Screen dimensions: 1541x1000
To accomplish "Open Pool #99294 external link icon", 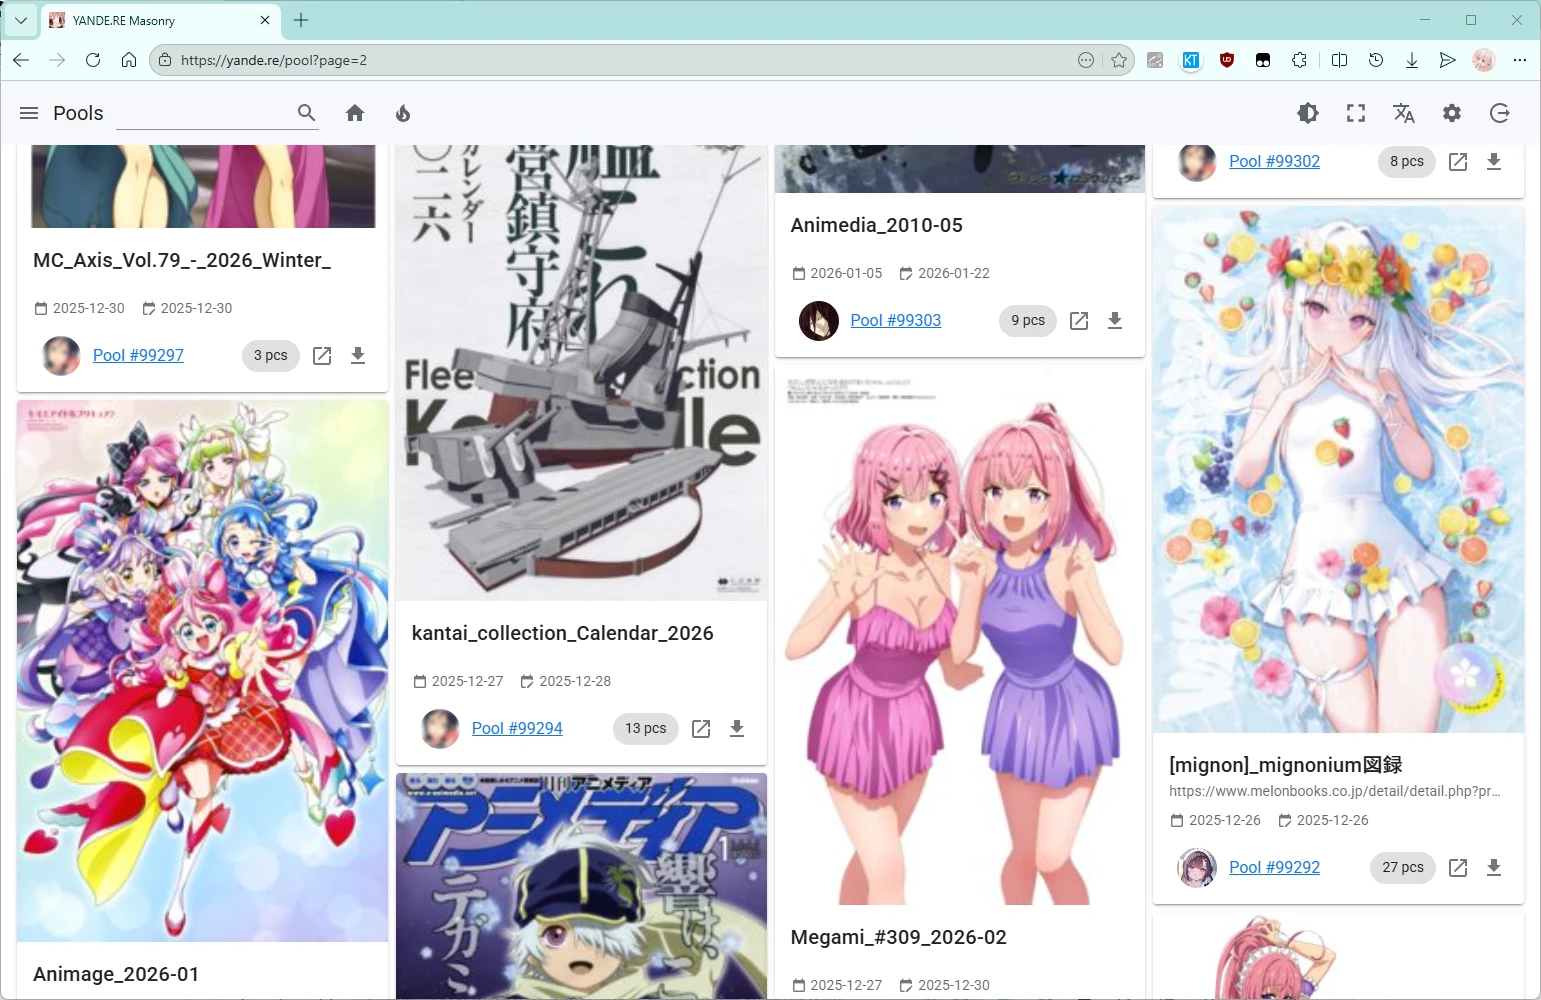I will pos(701,729).
